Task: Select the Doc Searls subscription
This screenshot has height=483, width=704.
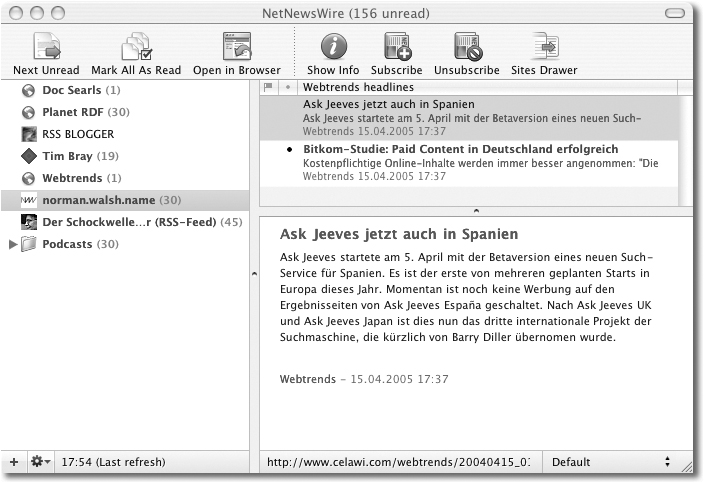Action: (125, 90)
